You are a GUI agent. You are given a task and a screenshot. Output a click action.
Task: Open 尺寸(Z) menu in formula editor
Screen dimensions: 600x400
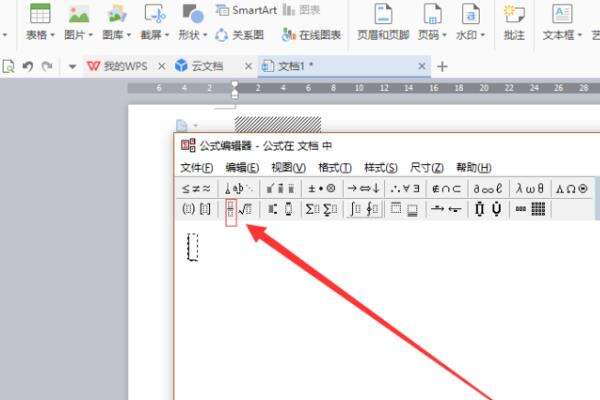(x=427, y=168)
